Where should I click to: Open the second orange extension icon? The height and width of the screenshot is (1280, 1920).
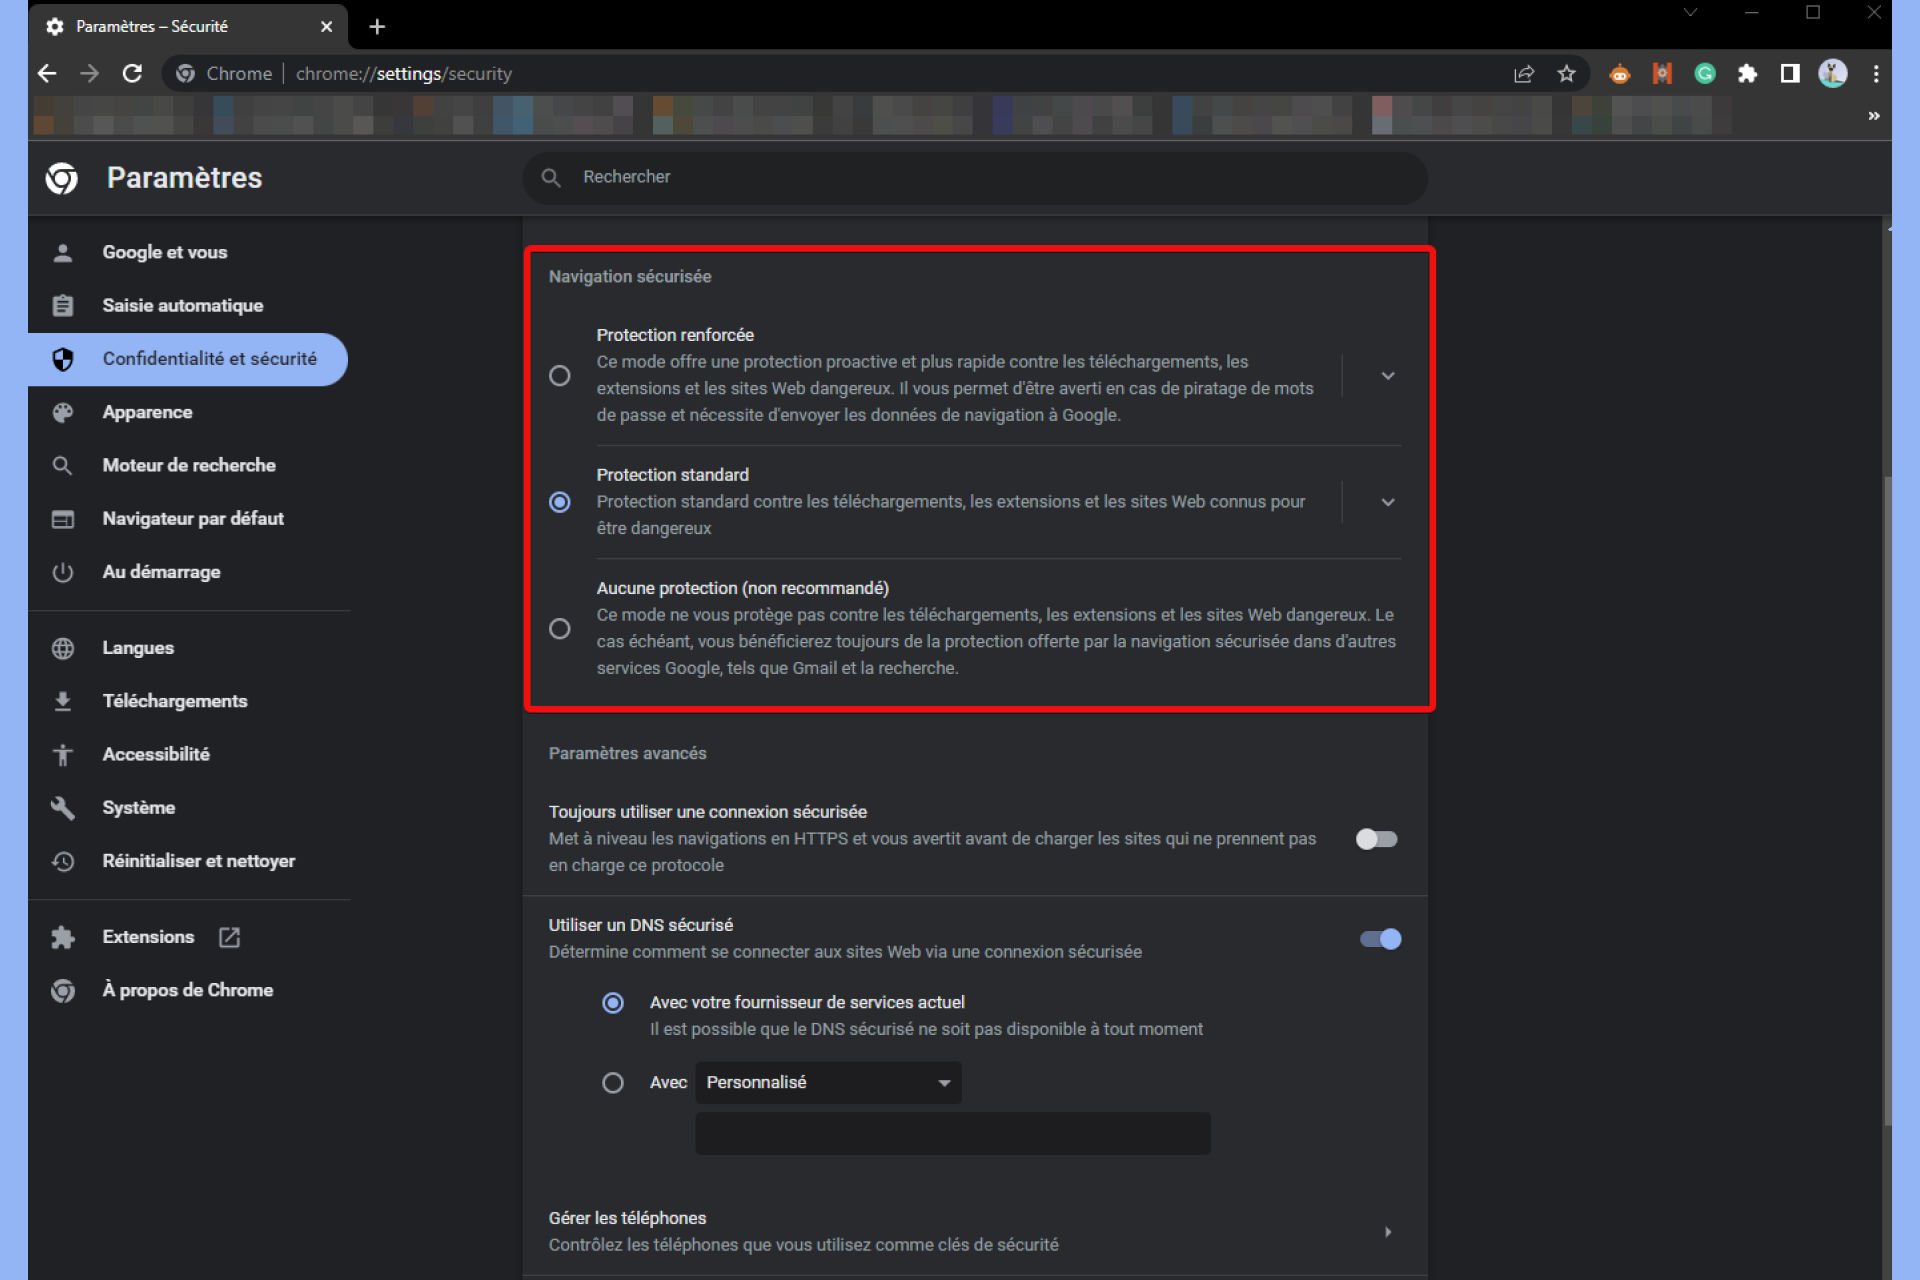pos(1662,73)
